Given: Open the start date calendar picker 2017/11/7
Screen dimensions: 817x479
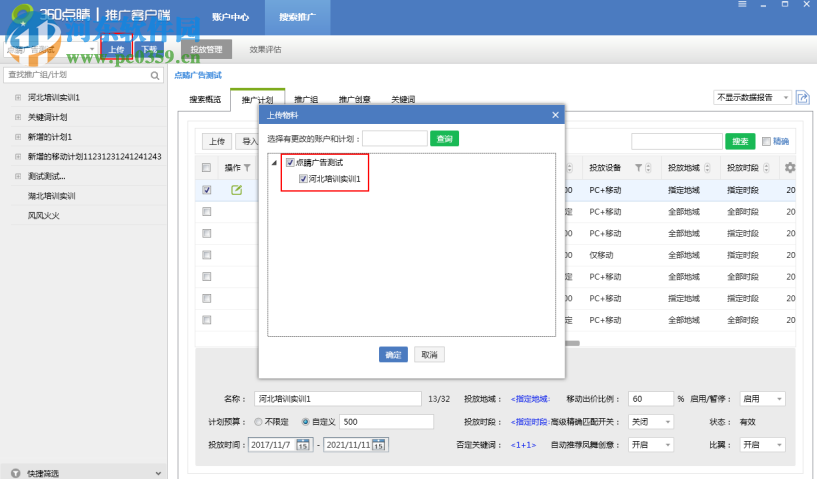Looking at the screenshot, I should tap(302, 445).
